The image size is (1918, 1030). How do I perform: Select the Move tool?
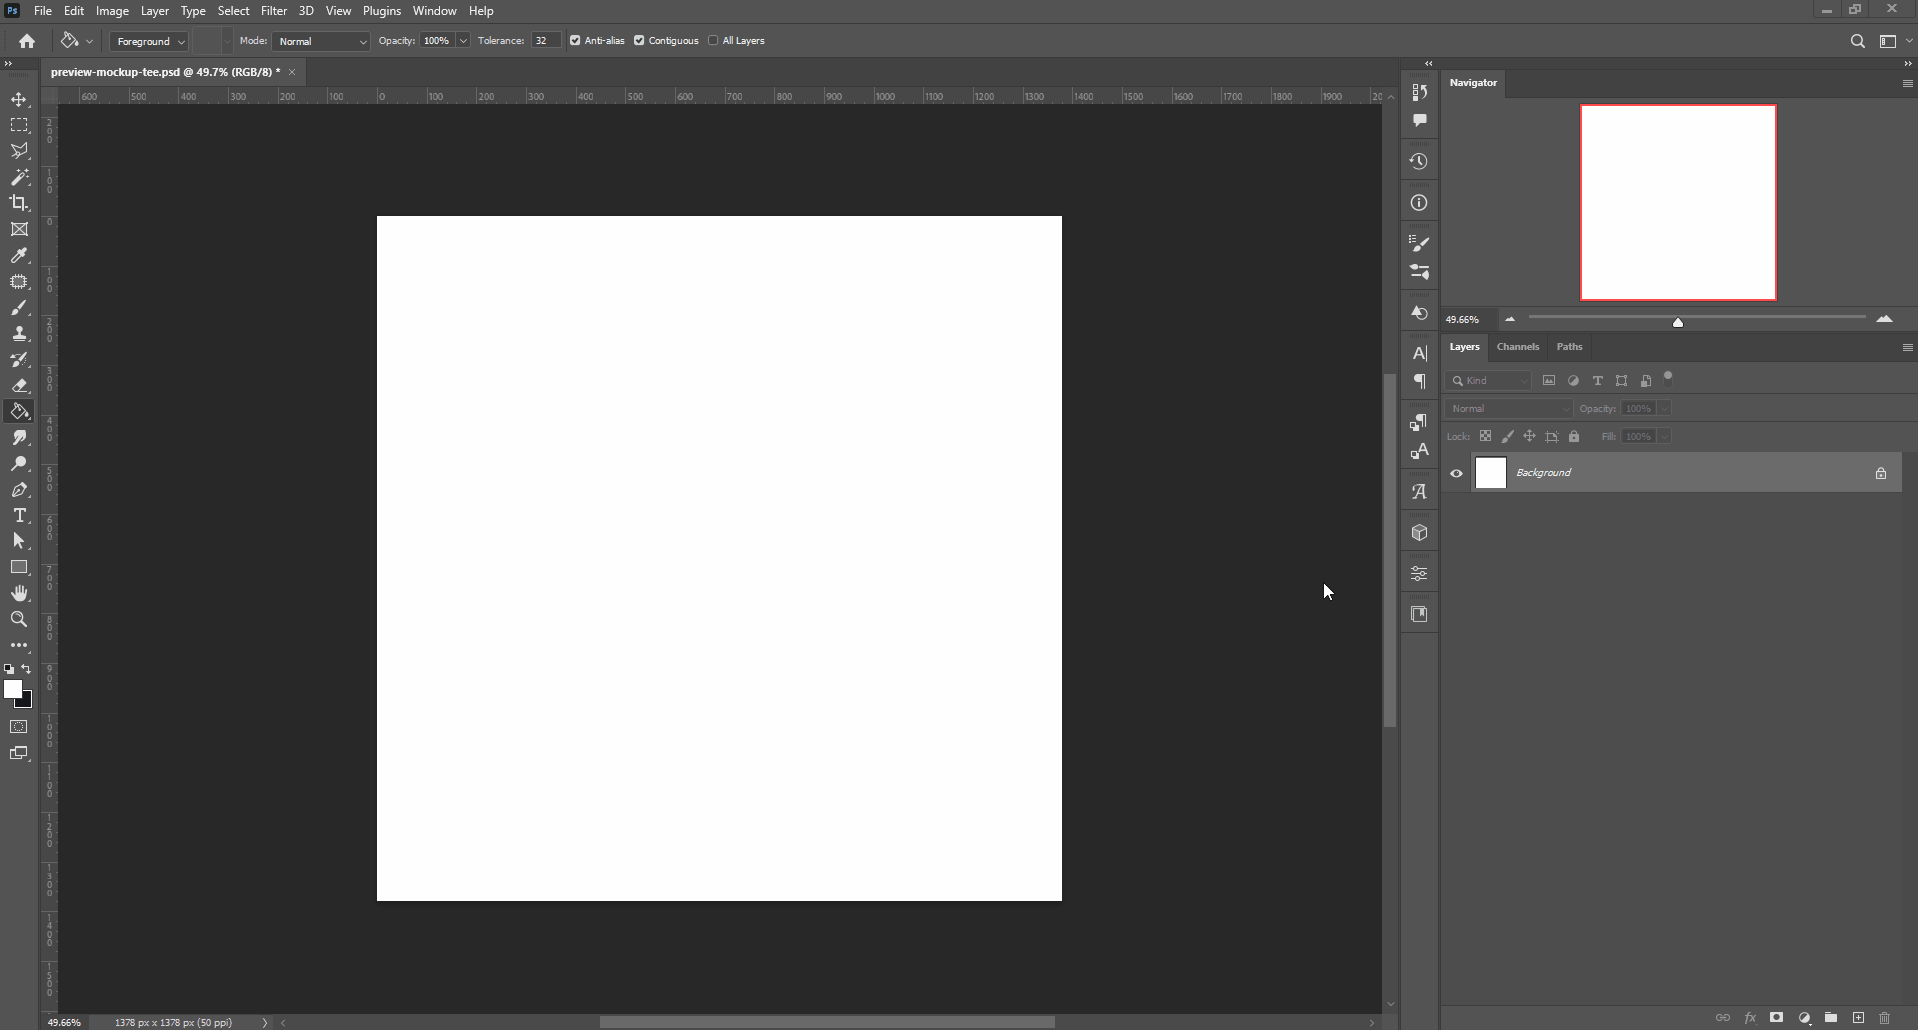tap(20, 99)
